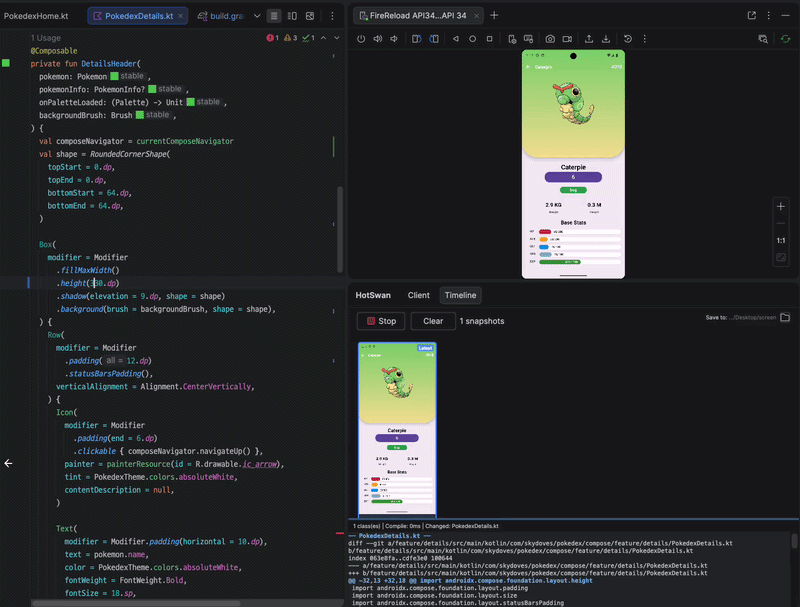Set emulator zoom to 1:1
Screen dimensions: 800x607
coord(781,240)
